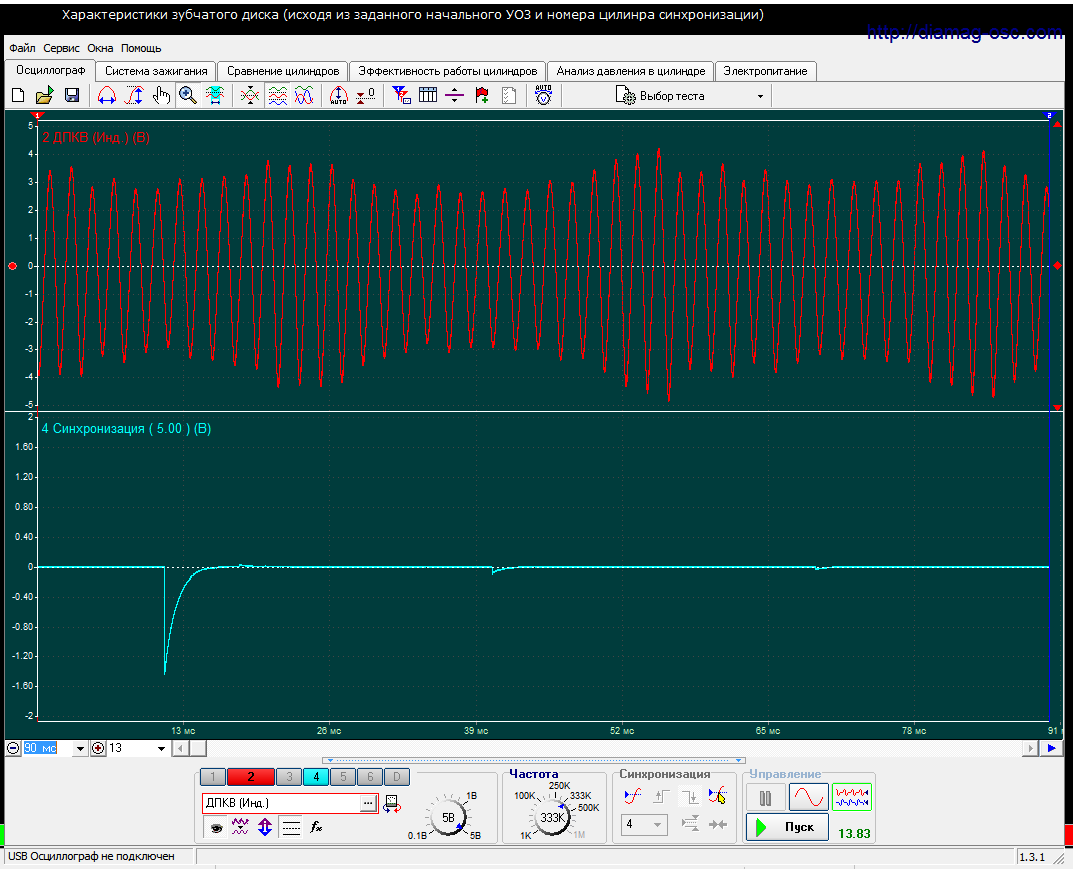Click the AUTO voltmeter icon
1077x869 pixels.
point(543,95)
